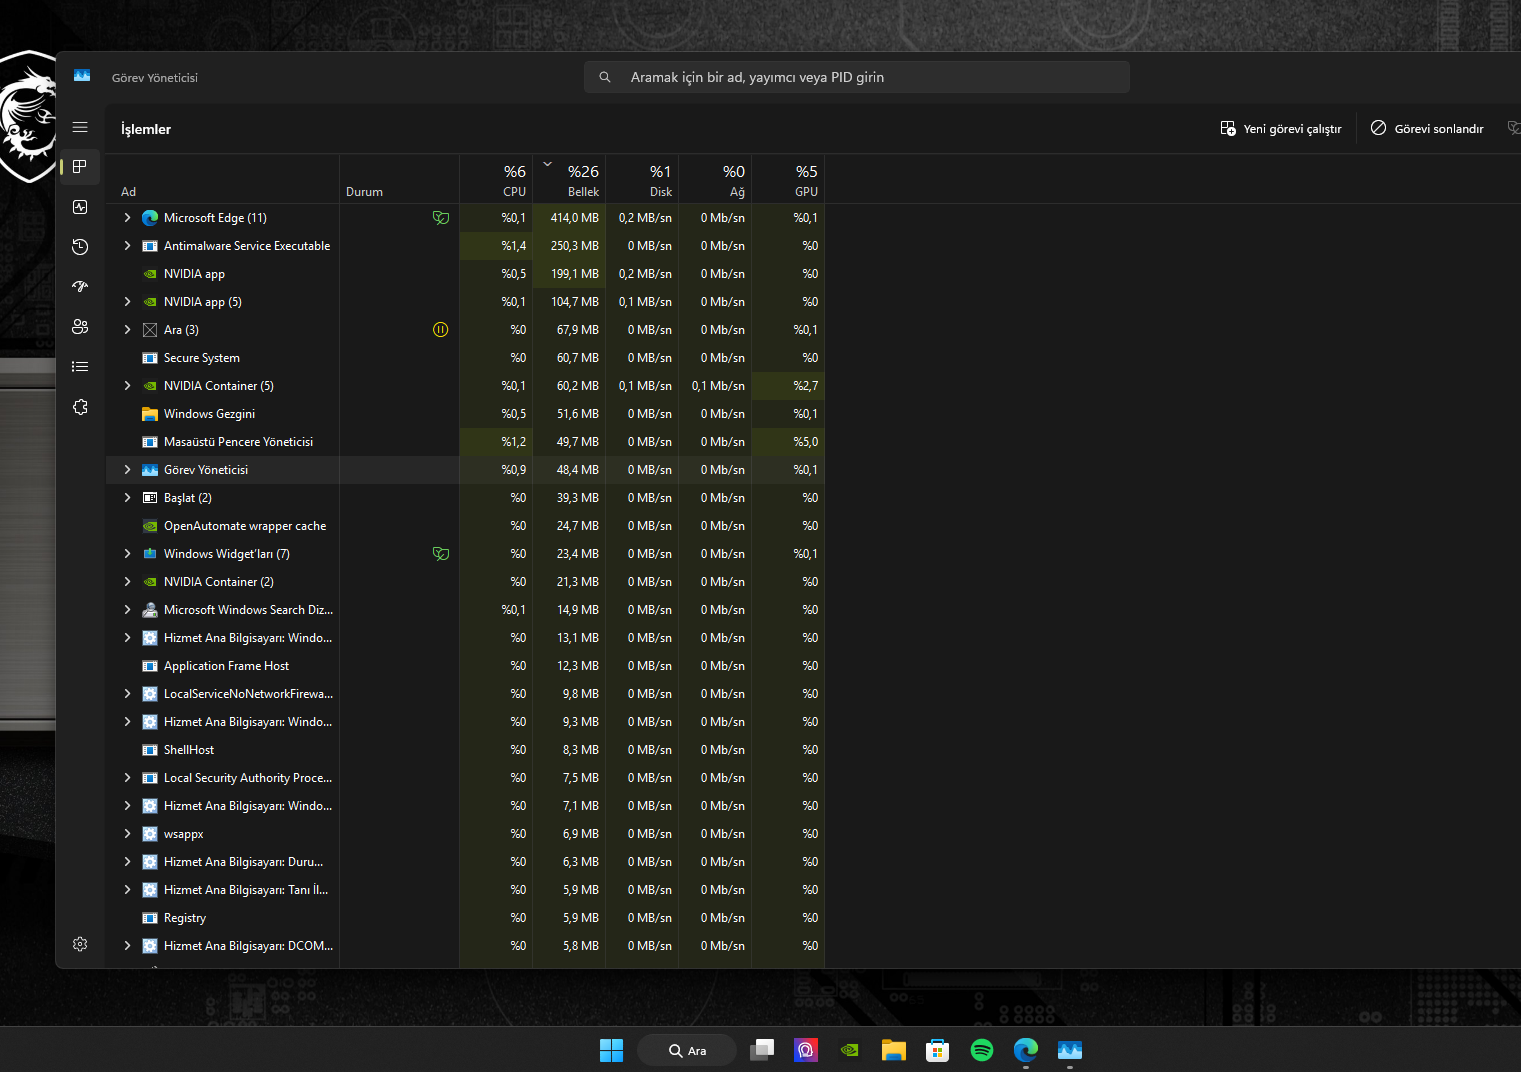Expand the NVIDIA app (5) group
Viewport: 1521px width, 1072px height.
[x=127, y=302]
